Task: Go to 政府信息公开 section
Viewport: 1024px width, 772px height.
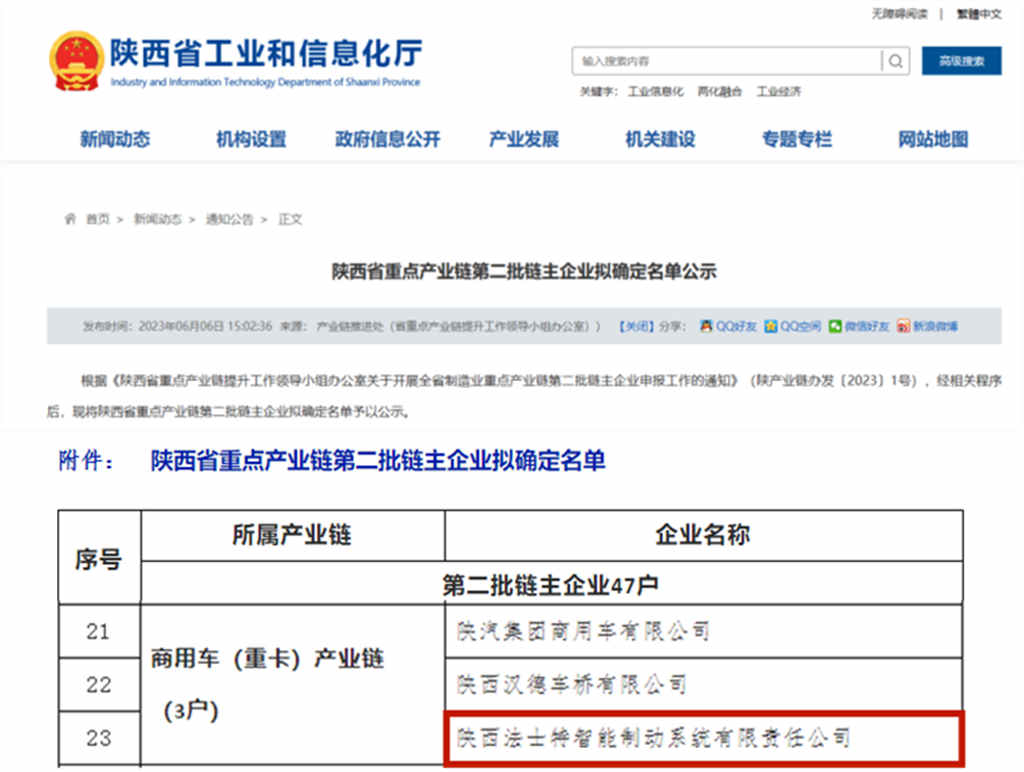Action: pyautogui.click(x=387, y=140)
